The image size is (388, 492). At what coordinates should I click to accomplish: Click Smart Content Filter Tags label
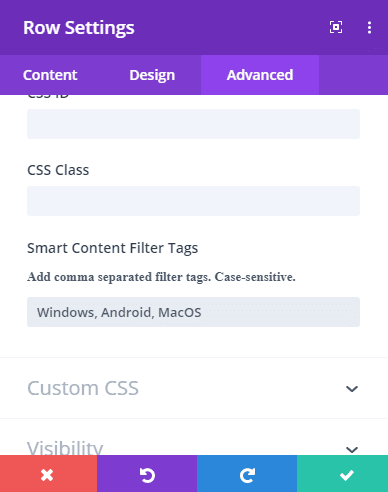coord(112,248)
